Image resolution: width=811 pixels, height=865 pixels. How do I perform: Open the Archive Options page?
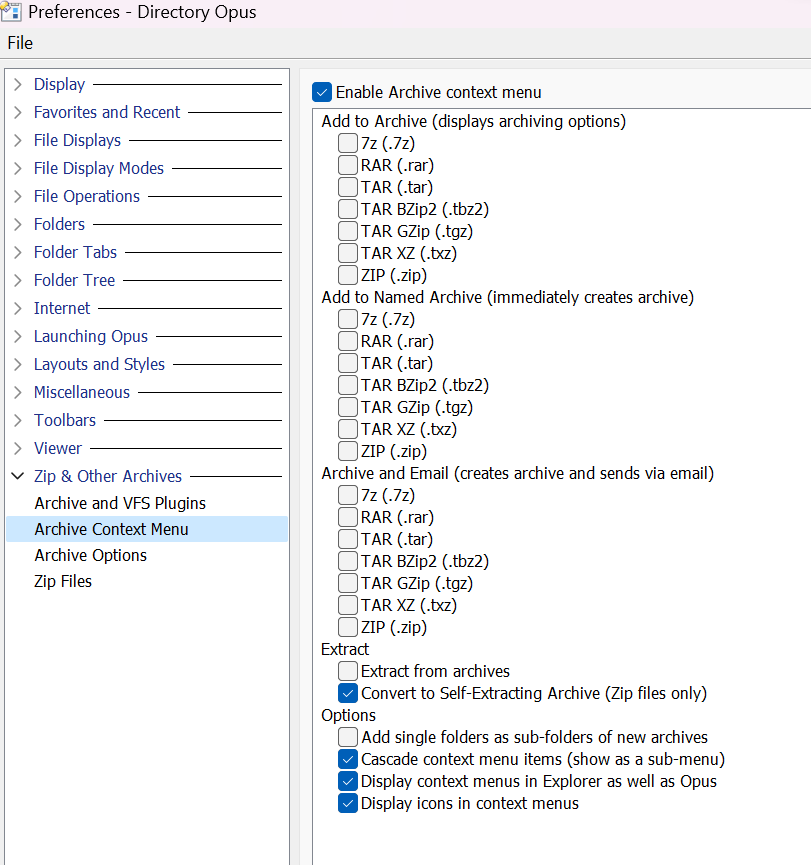91,555
